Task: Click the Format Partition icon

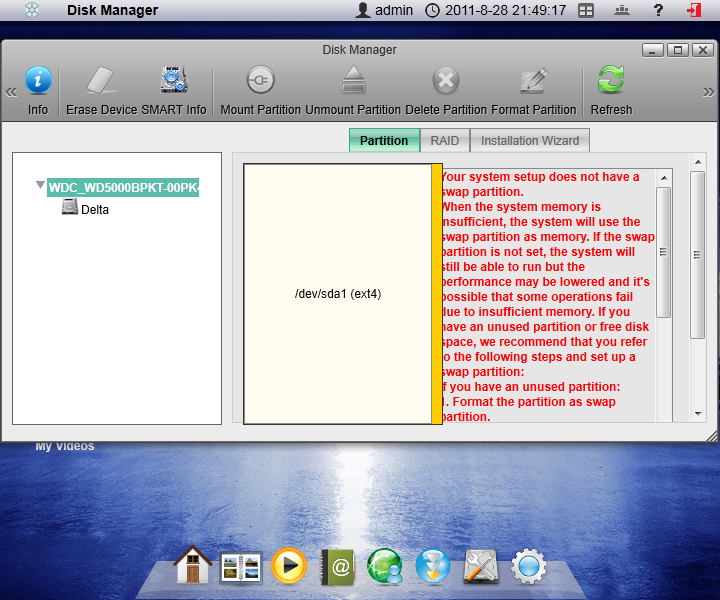Action: tap(534, 82)
